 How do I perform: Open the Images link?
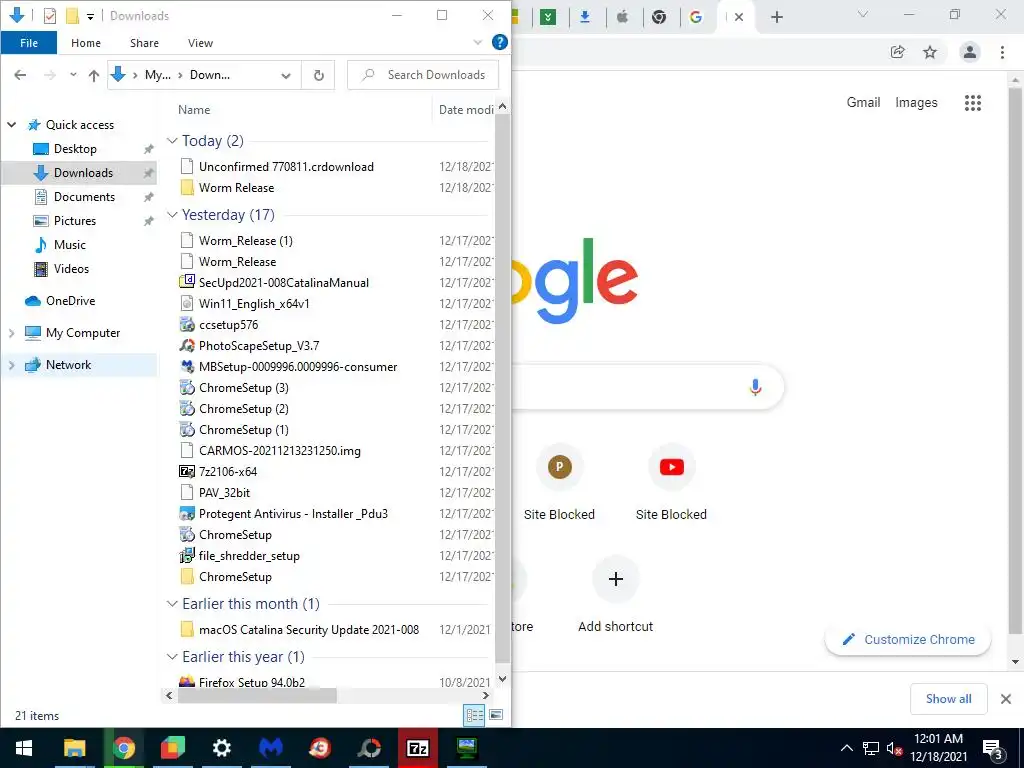(916, 103)
